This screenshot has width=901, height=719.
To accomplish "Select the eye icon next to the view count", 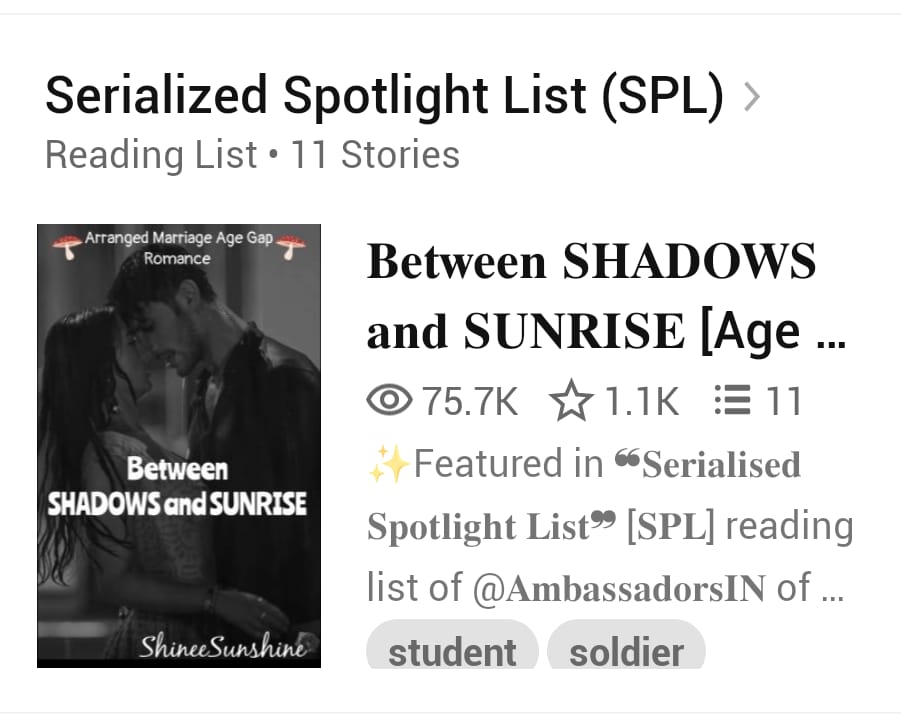I will [x=392, y=399].
